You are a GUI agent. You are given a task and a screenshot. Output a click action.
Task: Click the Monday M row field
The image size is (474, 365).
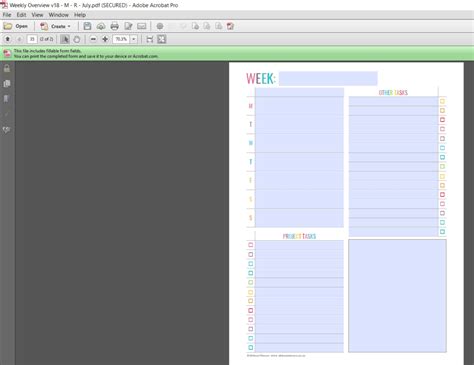click(x=299, y=106)
